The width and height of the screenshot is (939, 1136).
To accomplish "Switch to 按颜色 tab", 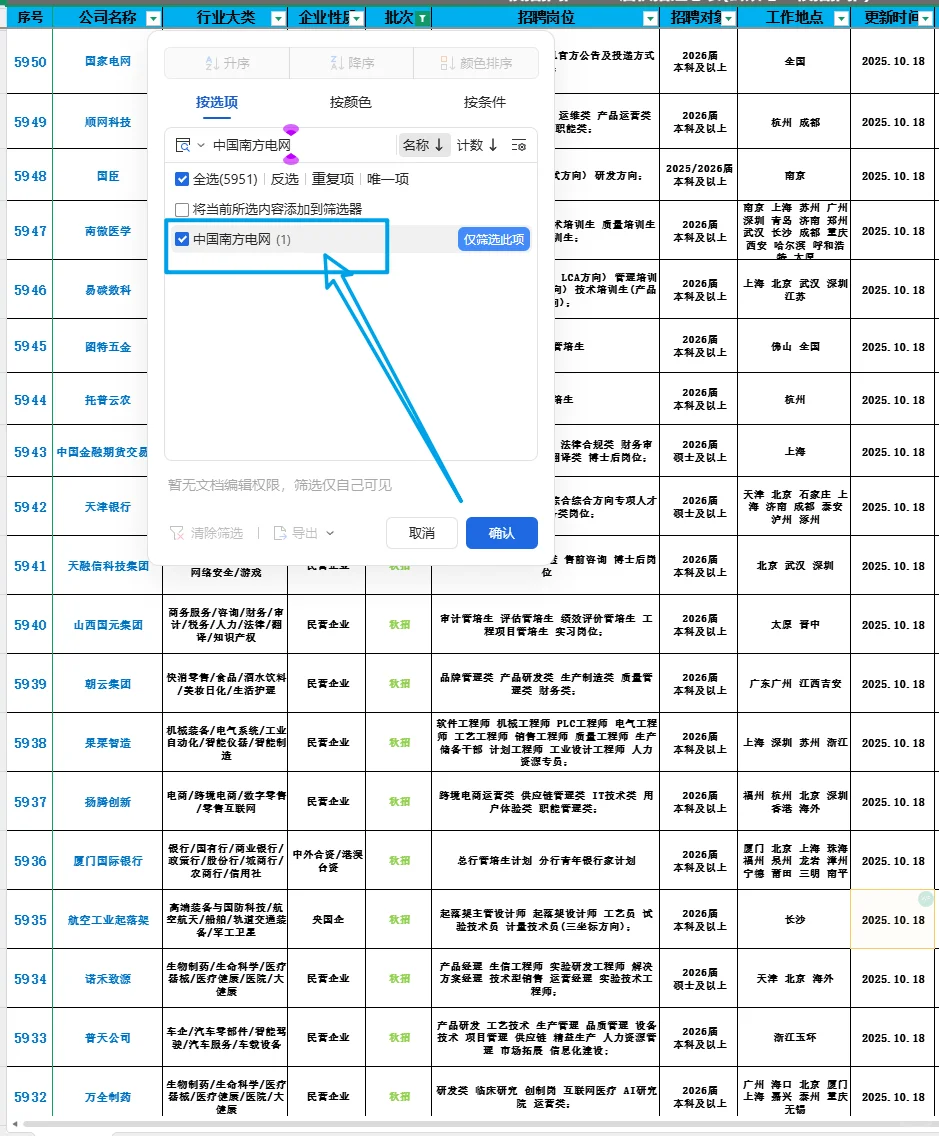I will [x=351, y=102].
